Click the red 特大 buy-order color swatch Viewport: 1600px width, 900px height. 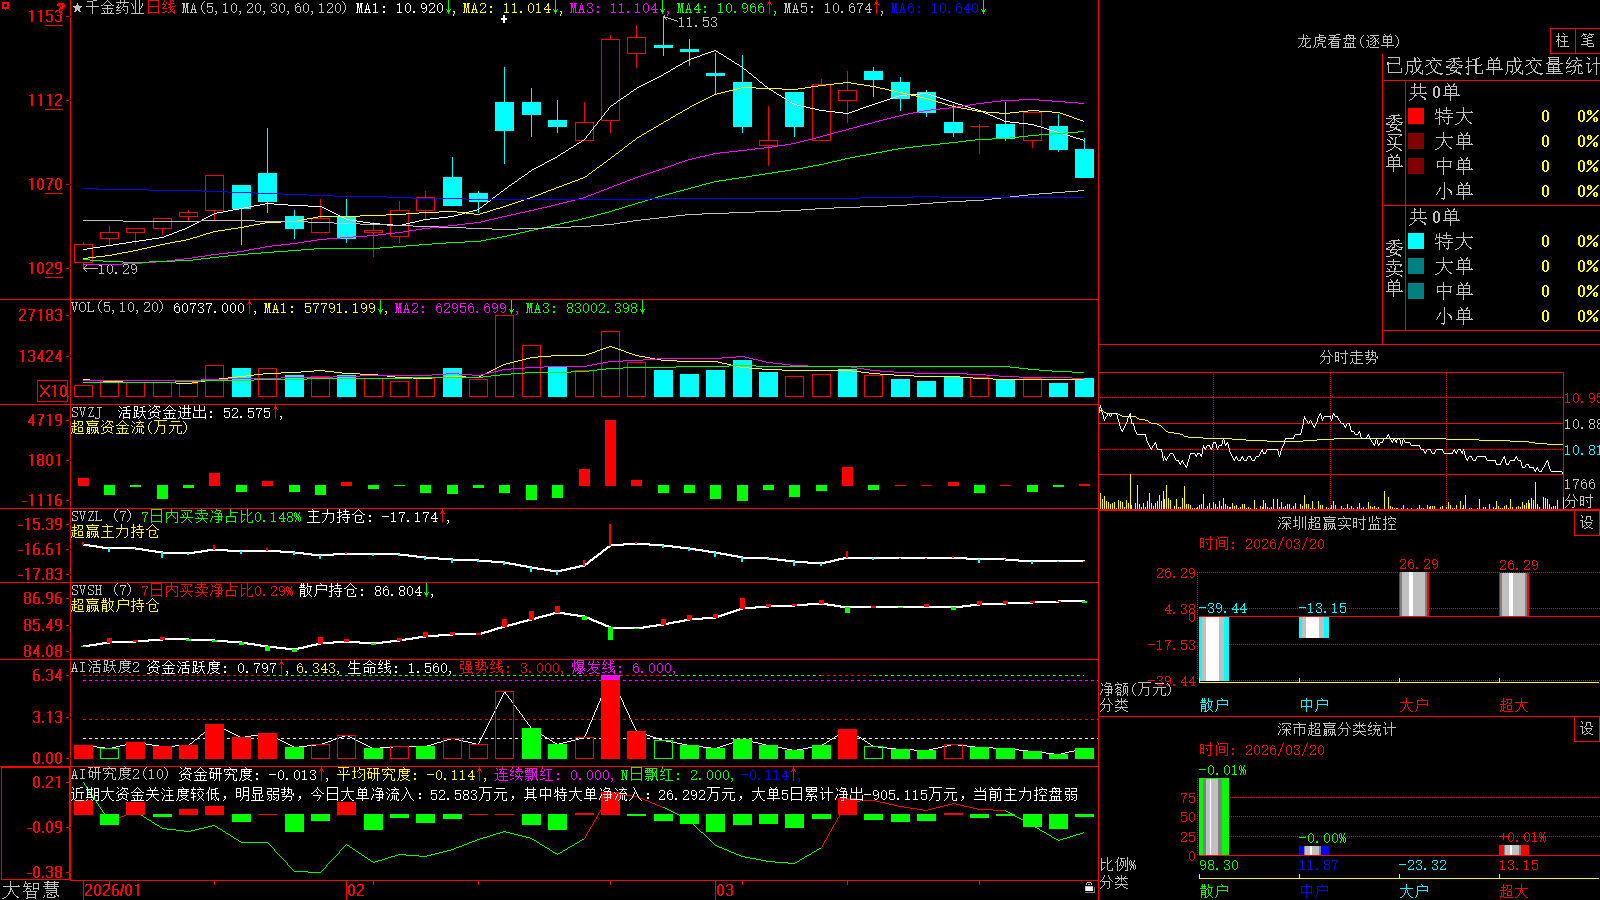pyautogui.click(x=1416, y=116)
